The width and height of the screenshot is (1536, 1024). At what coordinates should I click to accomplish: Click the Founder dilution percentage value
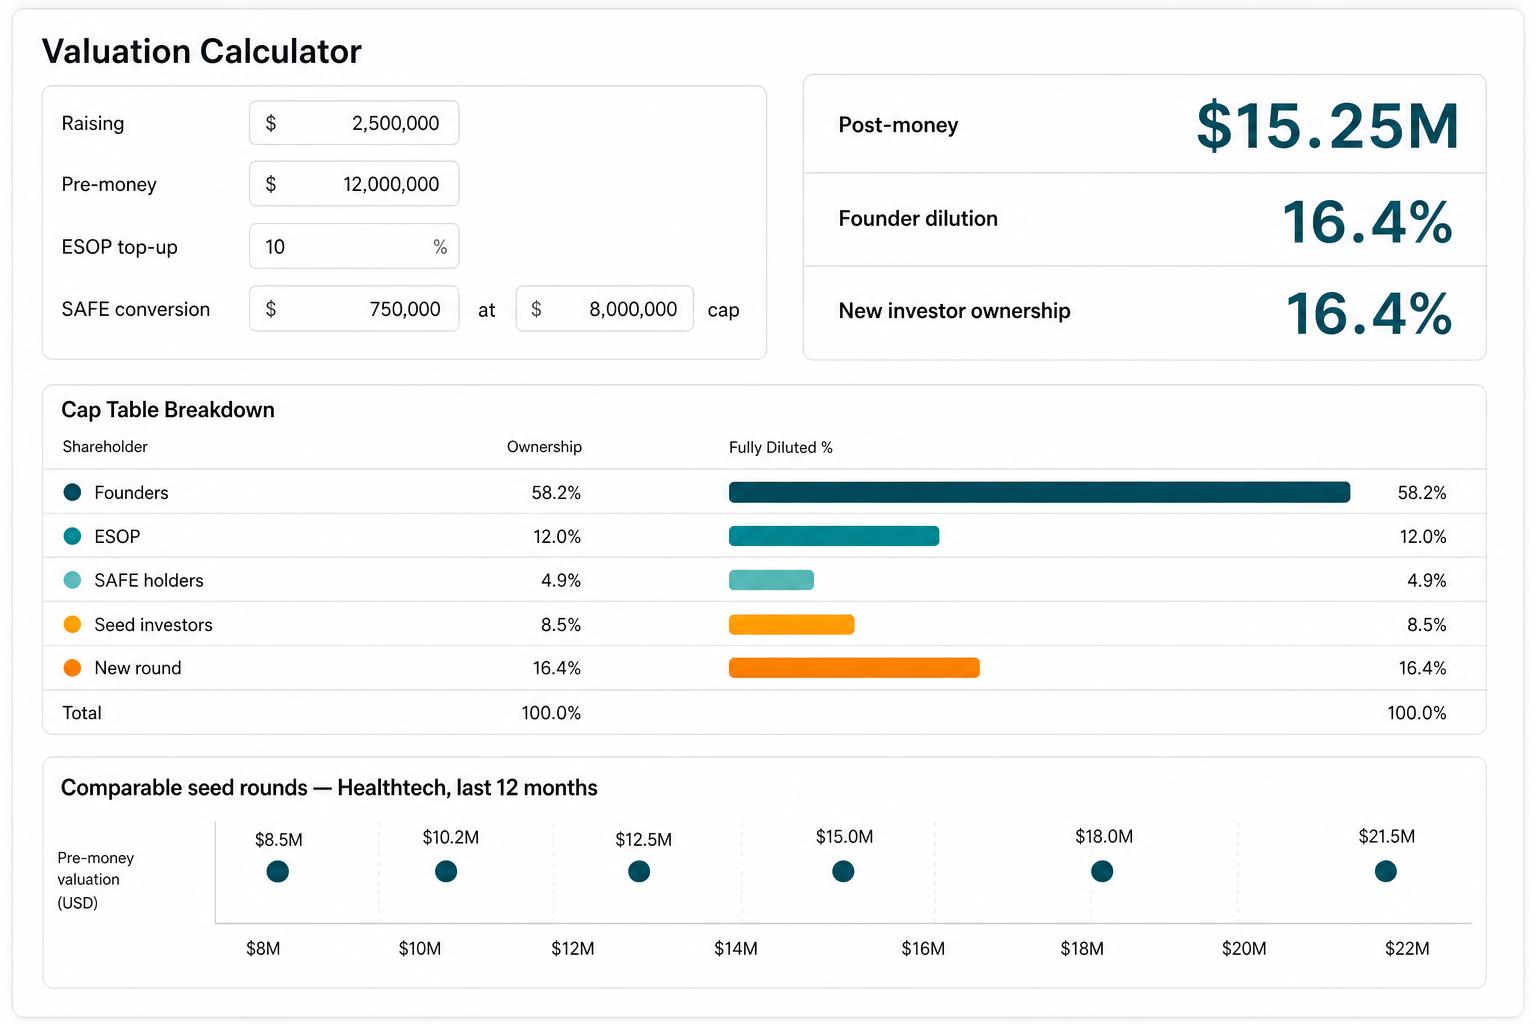point(1367,221)
